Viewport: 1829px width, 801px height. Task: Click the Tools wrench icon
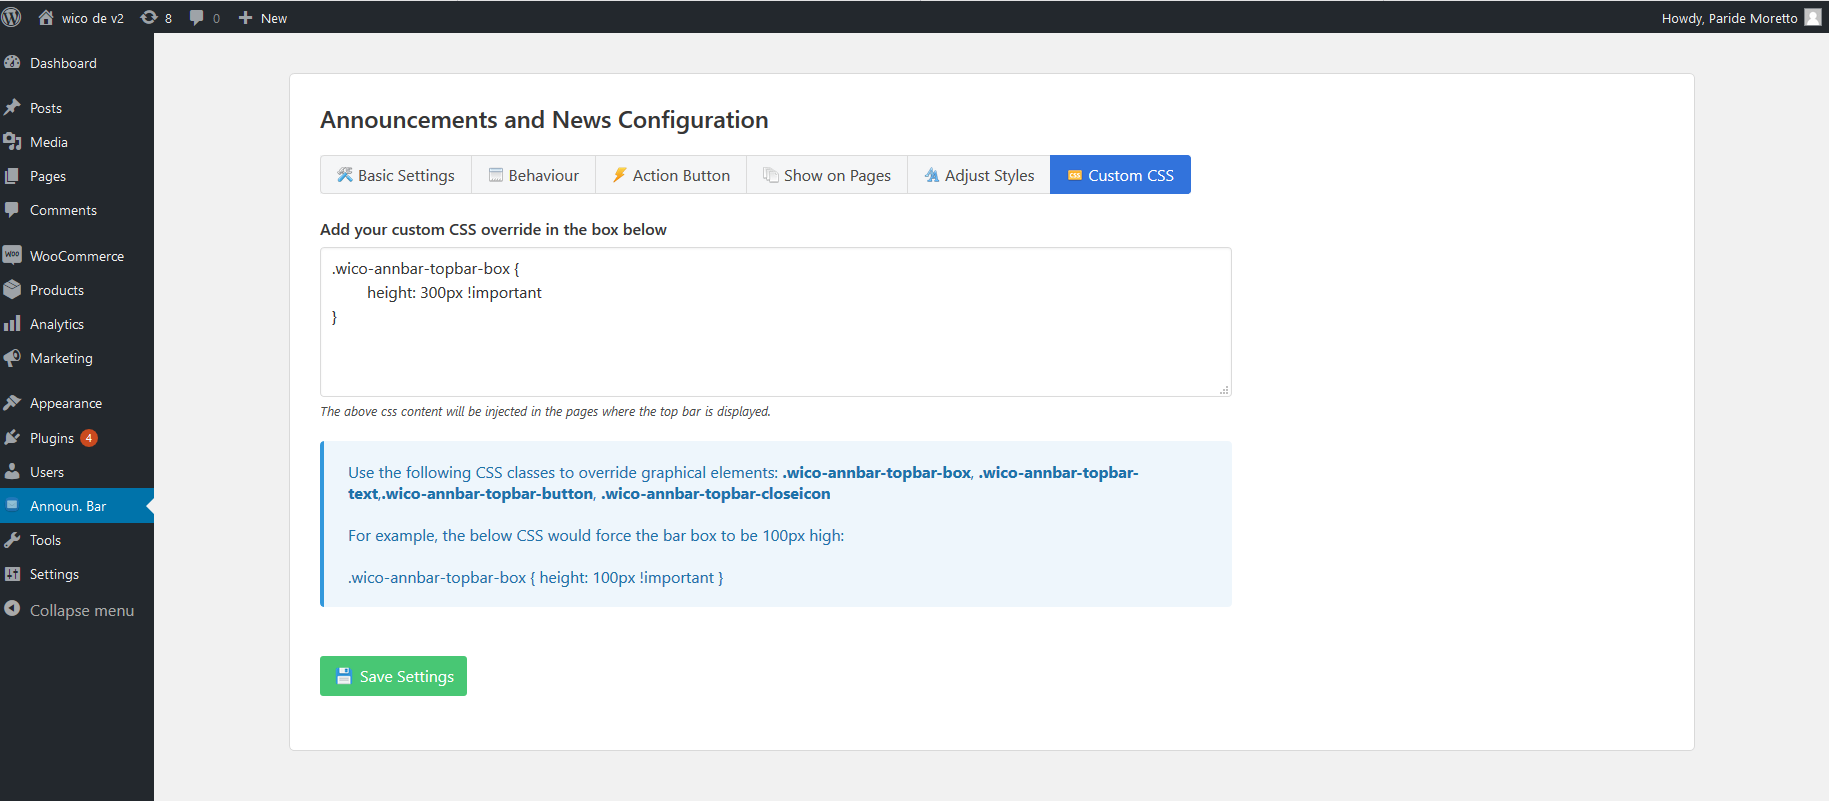click(12, 539)
